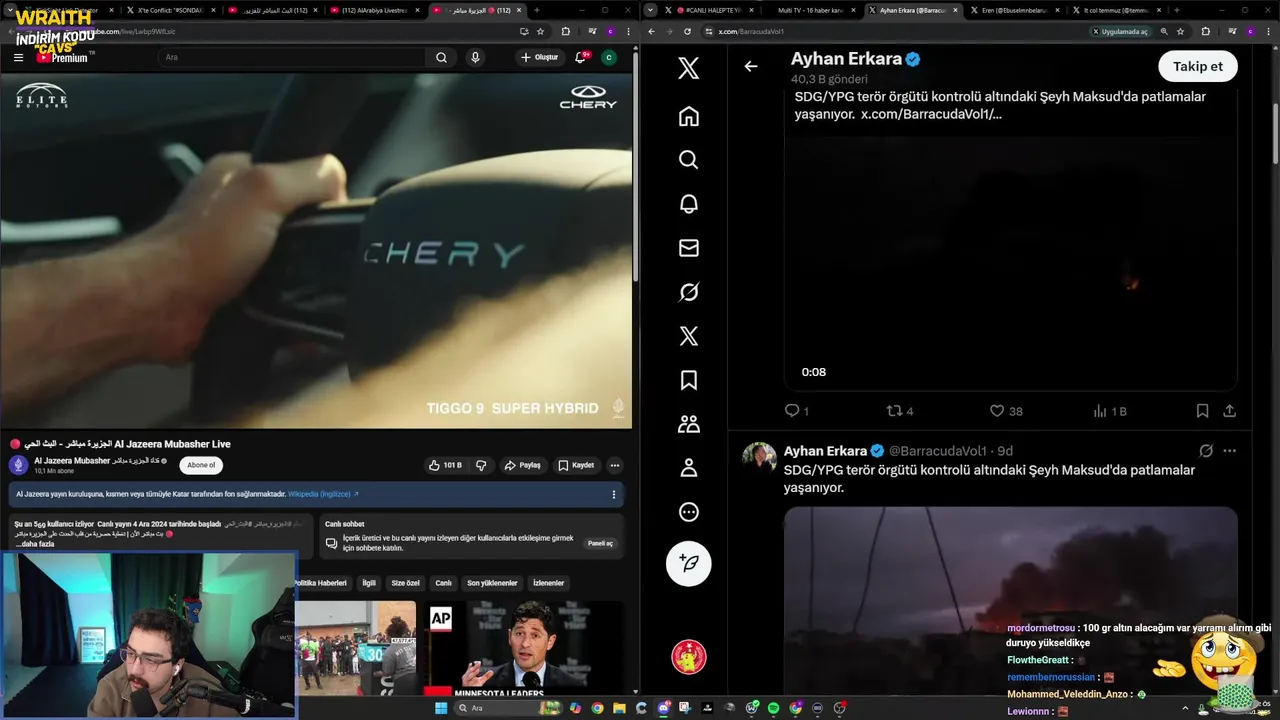Like the tweet with 38 likes

click(x=1005, y=411)
